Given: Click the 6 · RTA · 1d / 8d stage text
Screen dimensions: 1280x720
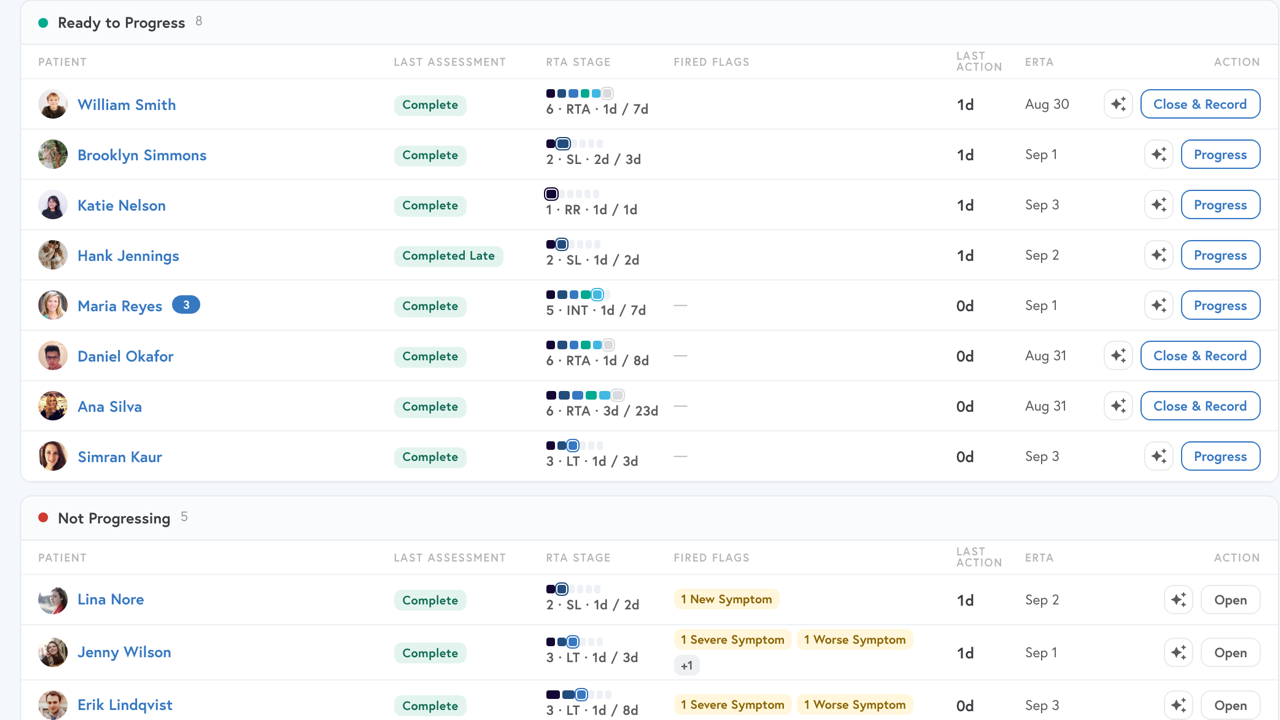Looking at the screenshot, I should coord(597,360).
